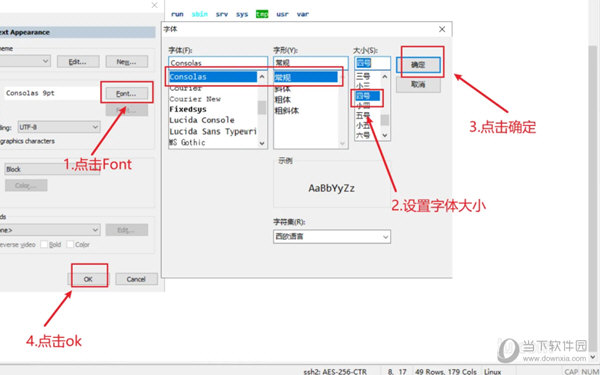Click the New... theme button
The width and height of the screenshot is (600, 375).
coord(127,62)
